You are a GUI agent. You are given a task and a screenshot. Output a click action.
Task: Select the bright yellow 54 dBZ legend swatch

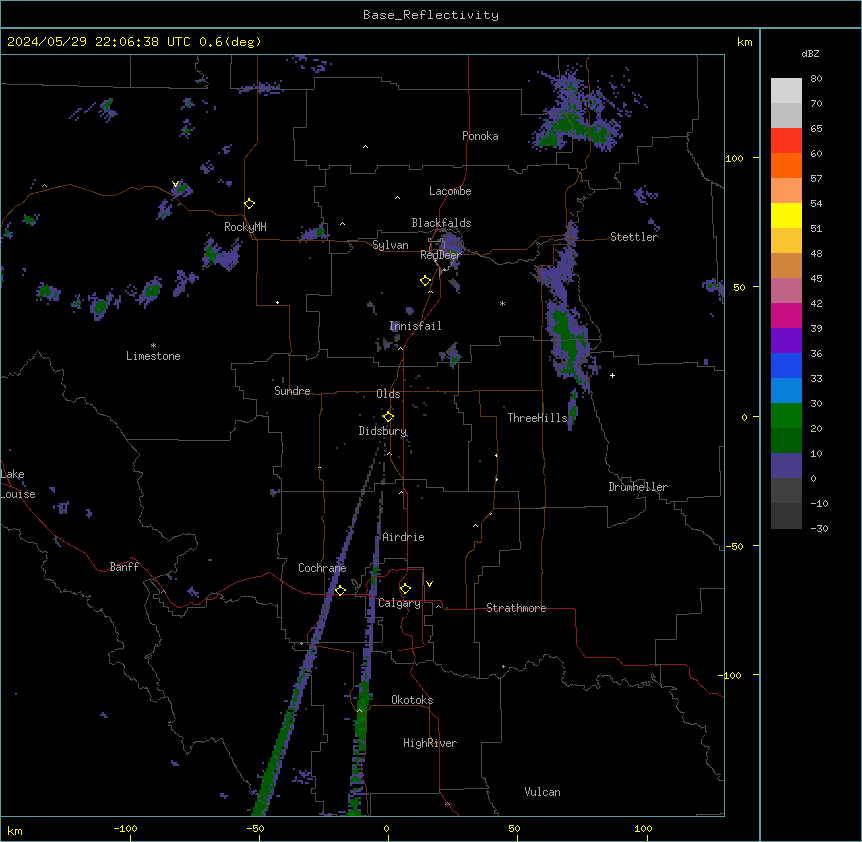[786, 215]
